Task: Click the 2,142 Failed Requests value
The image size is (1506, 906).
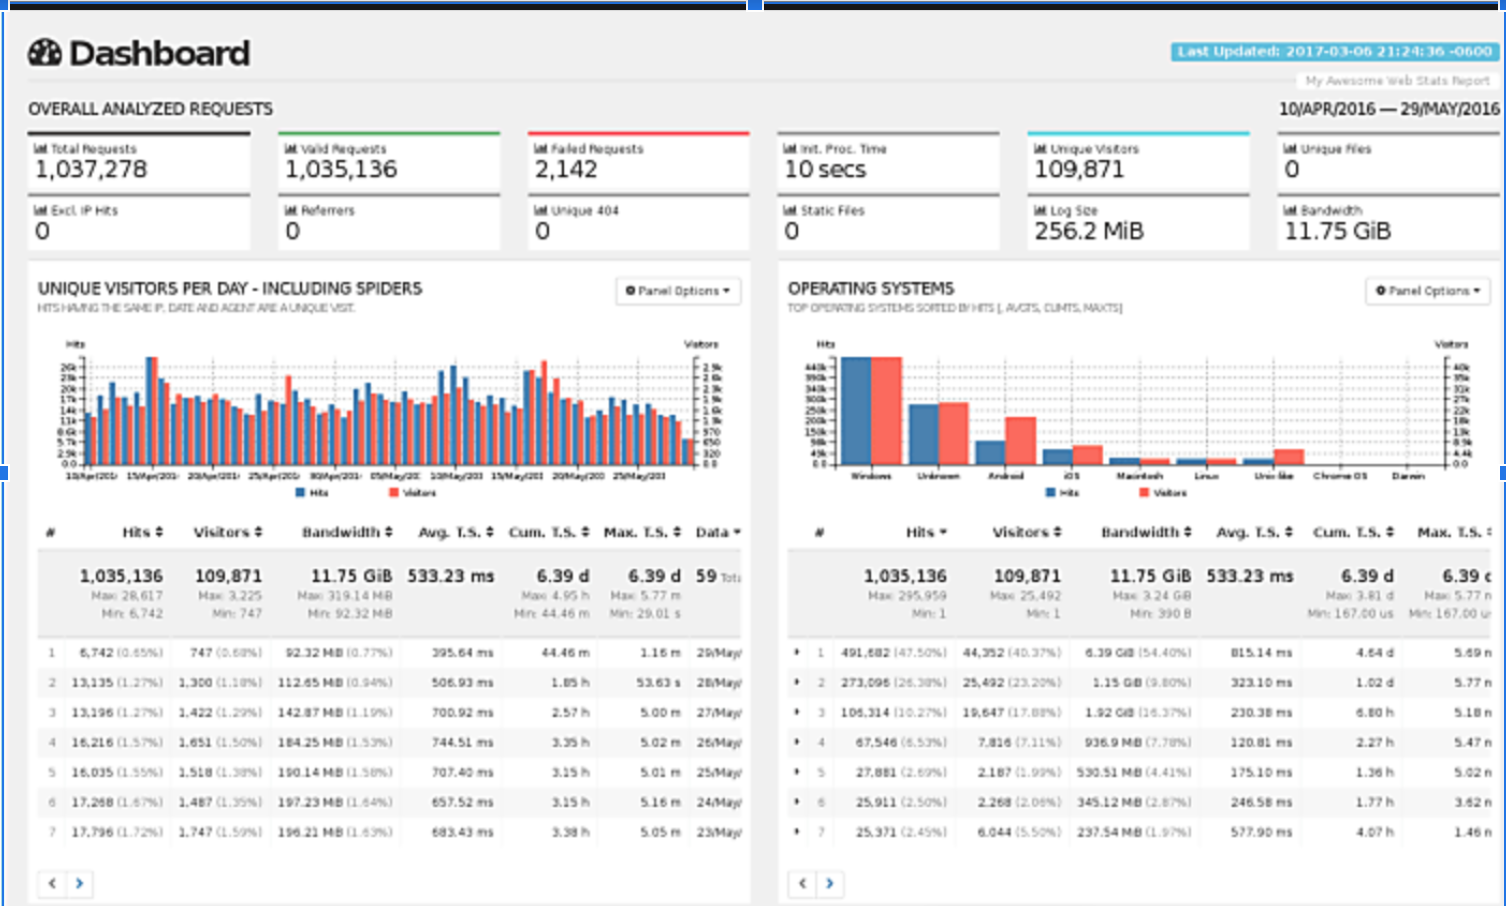Action: (566, 170)
